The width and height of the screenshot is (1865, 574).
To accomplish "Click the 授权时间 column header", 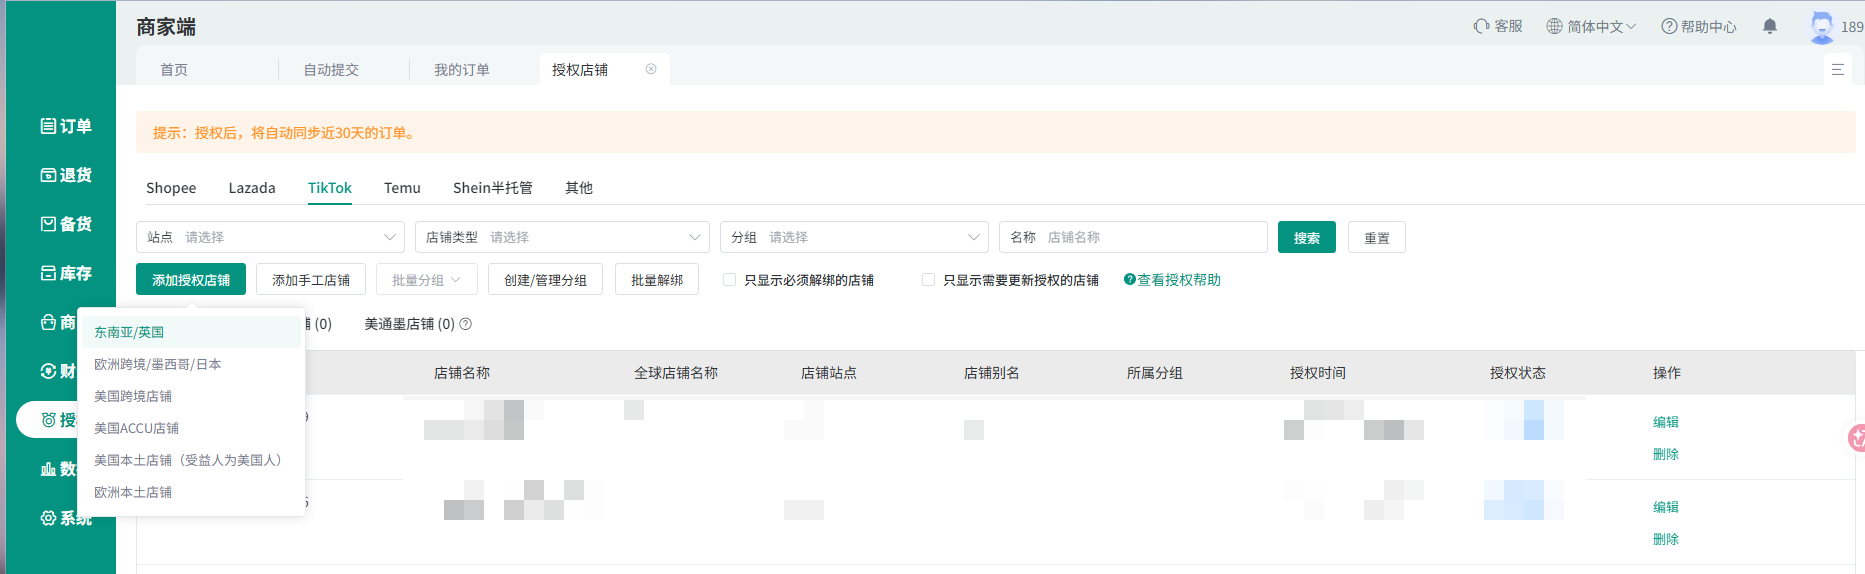I will 1318,373.
